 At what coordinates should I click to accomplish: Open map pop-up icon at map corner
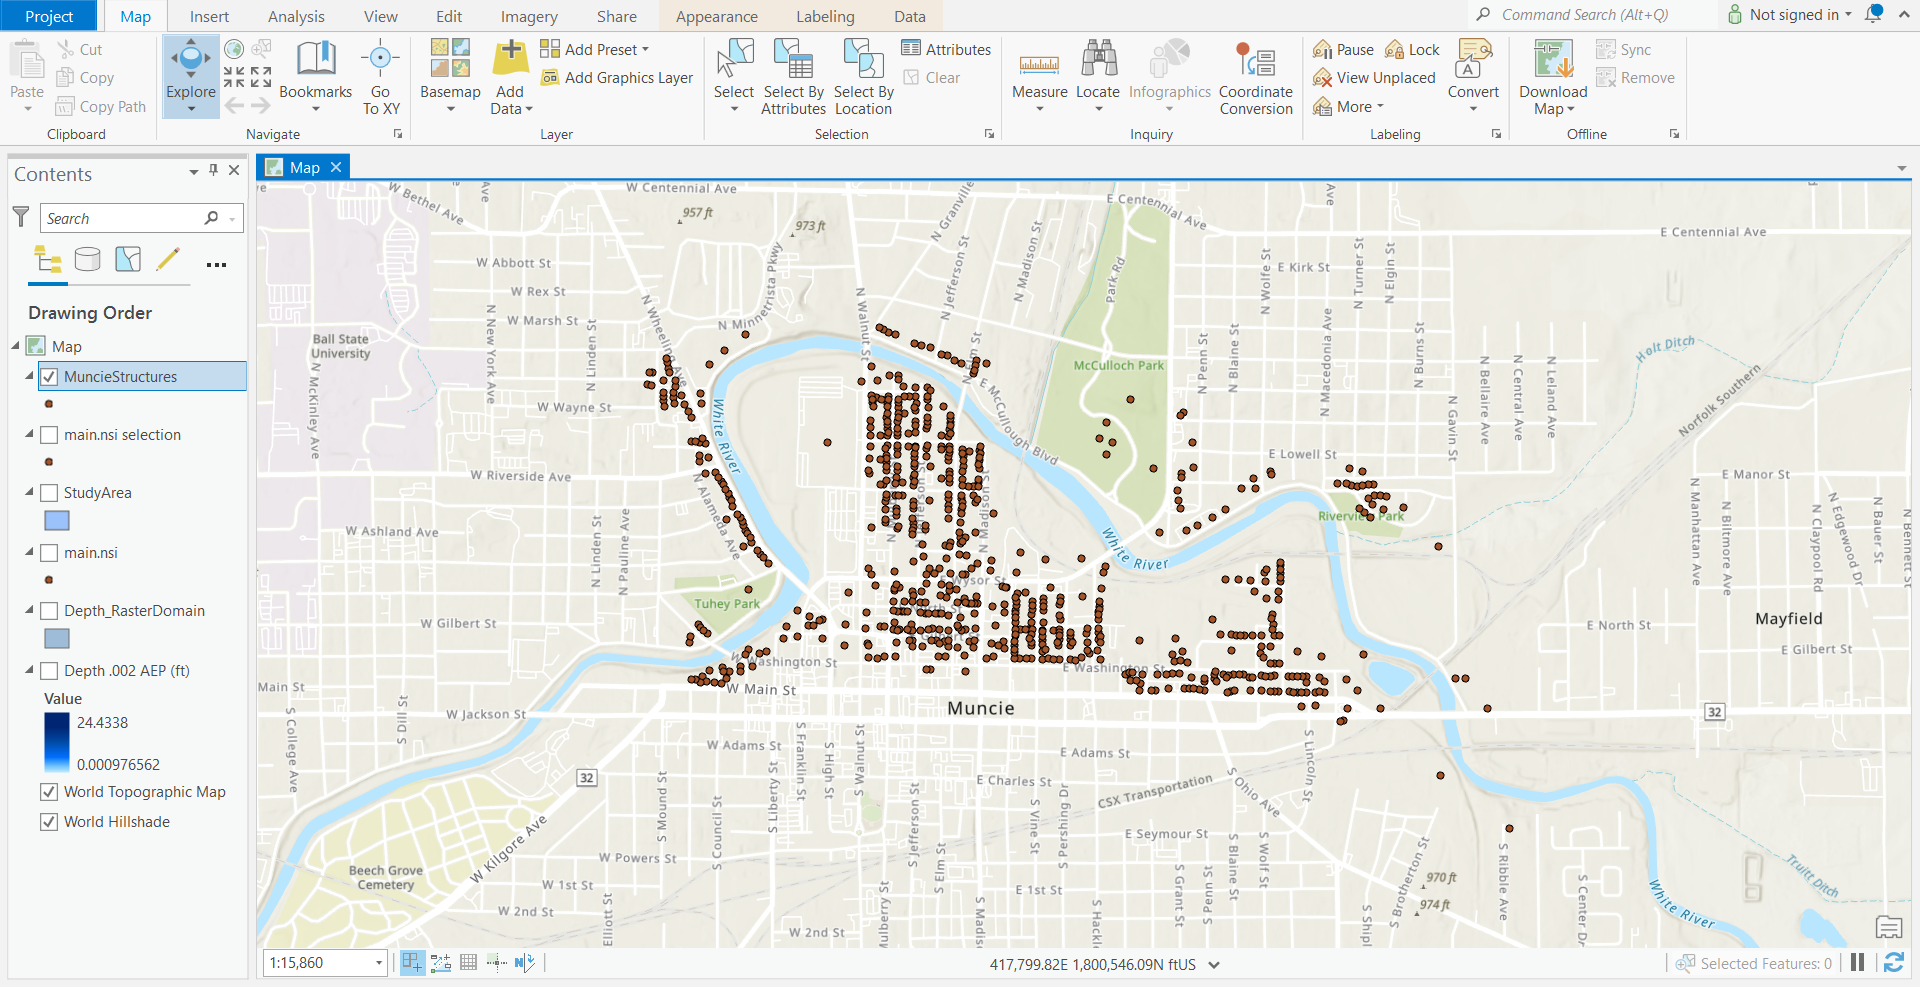pyautogui.click(x=1889, y=927)
